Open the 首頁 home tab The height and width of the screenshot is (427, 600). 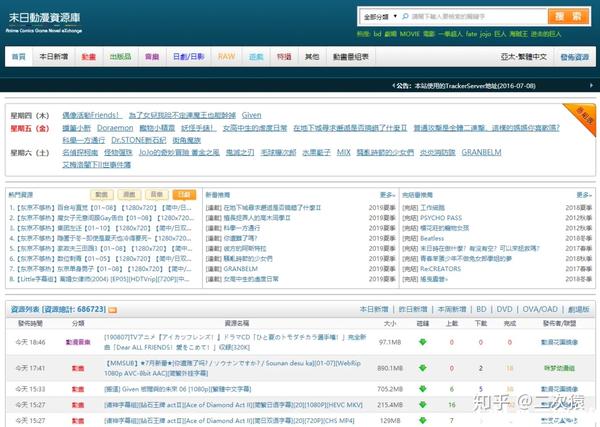tap(19, 57)
